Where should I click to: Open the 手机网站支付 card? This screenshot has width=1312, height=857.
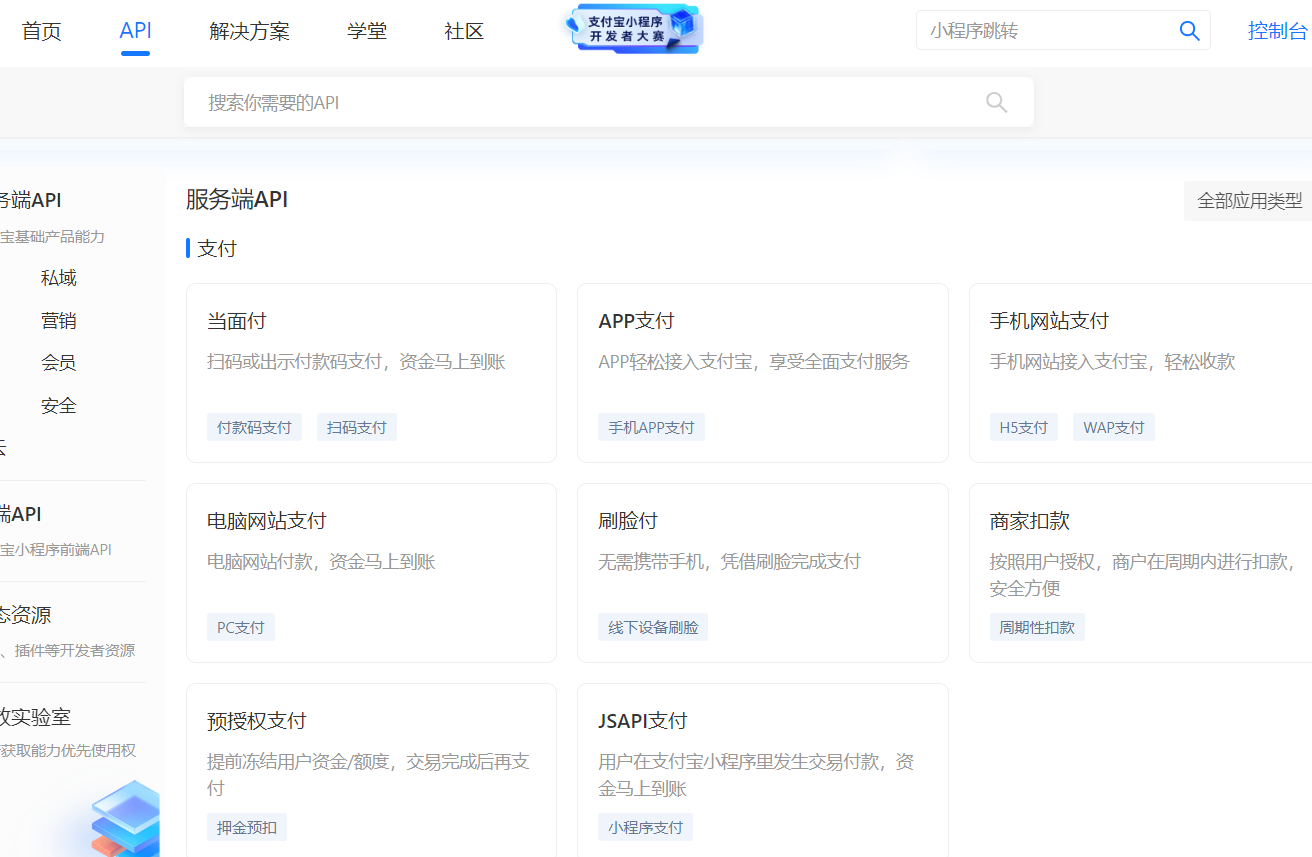pos(1140,373)
